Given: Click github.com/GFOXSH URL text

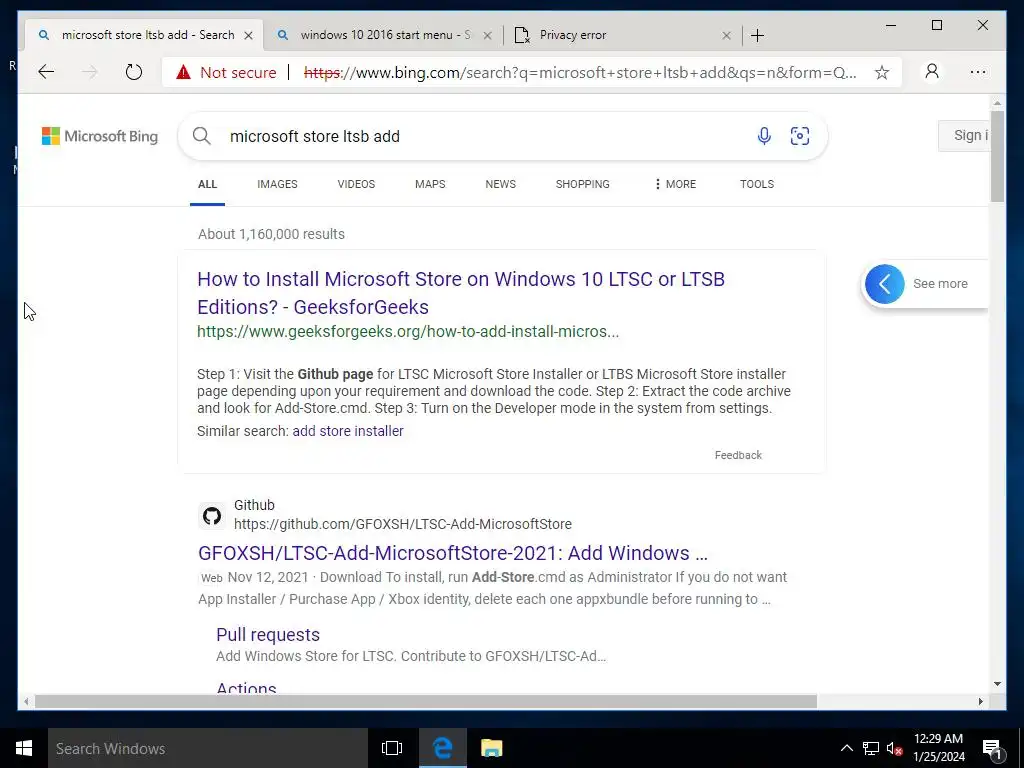Looking at the screenshot, I should pos(403,524).
